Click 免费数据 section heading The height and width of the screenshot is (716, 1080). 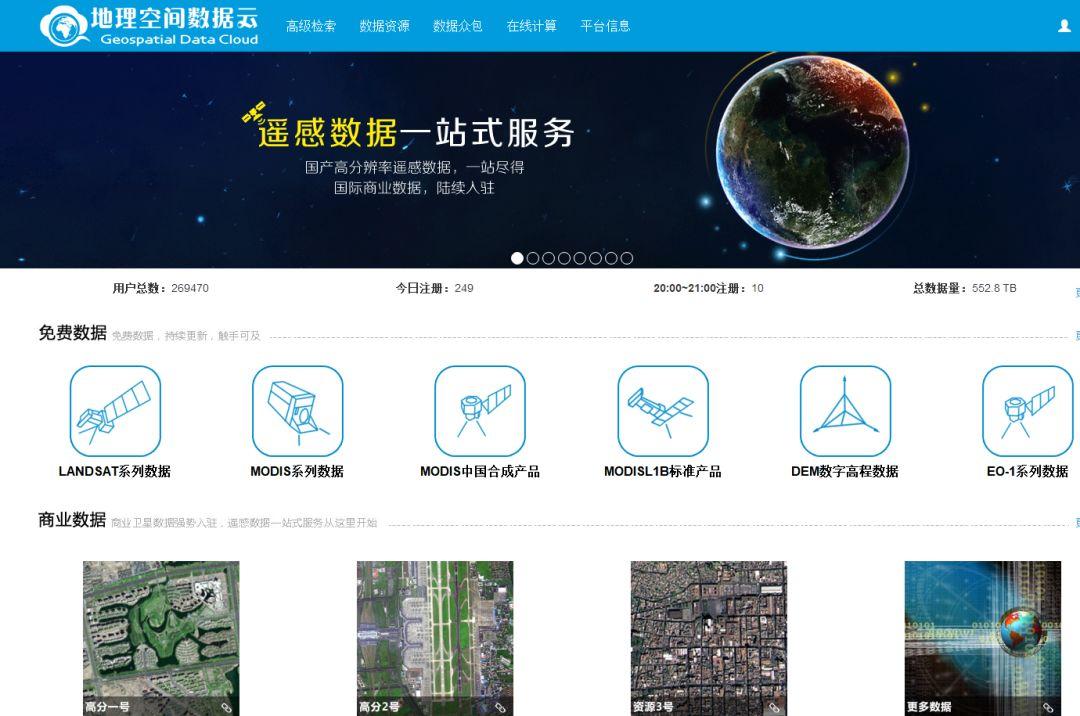[x=72, y=333]
